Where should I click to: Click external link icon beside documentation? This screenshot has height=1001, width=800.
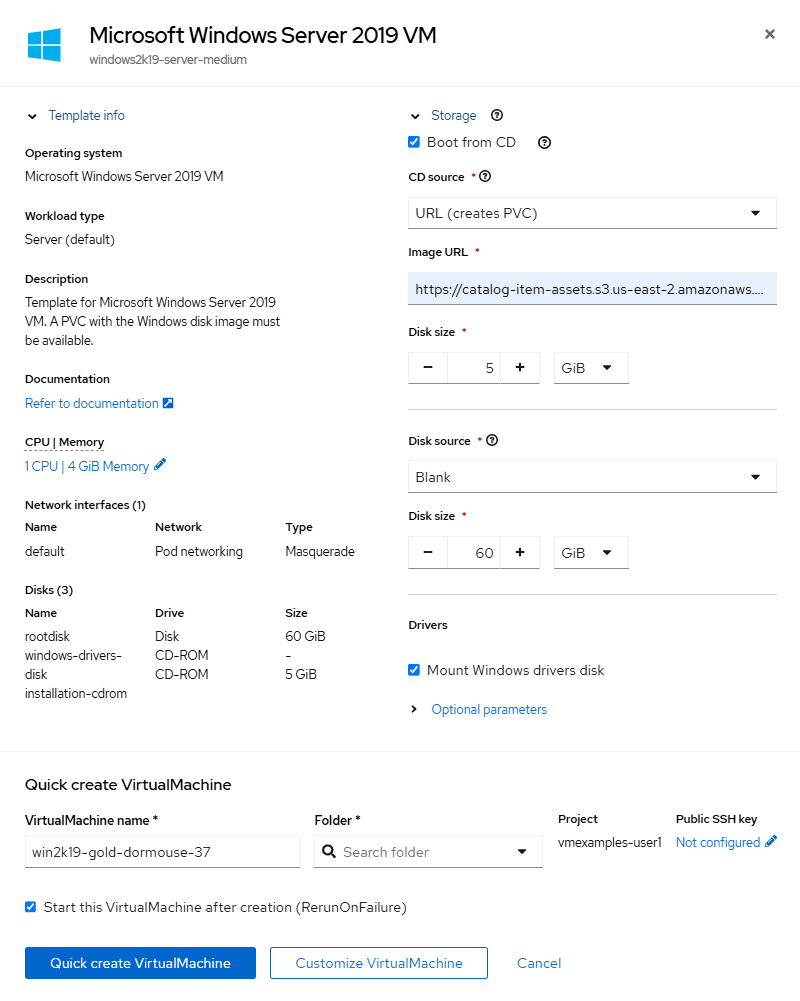click(x=168, y=403)
